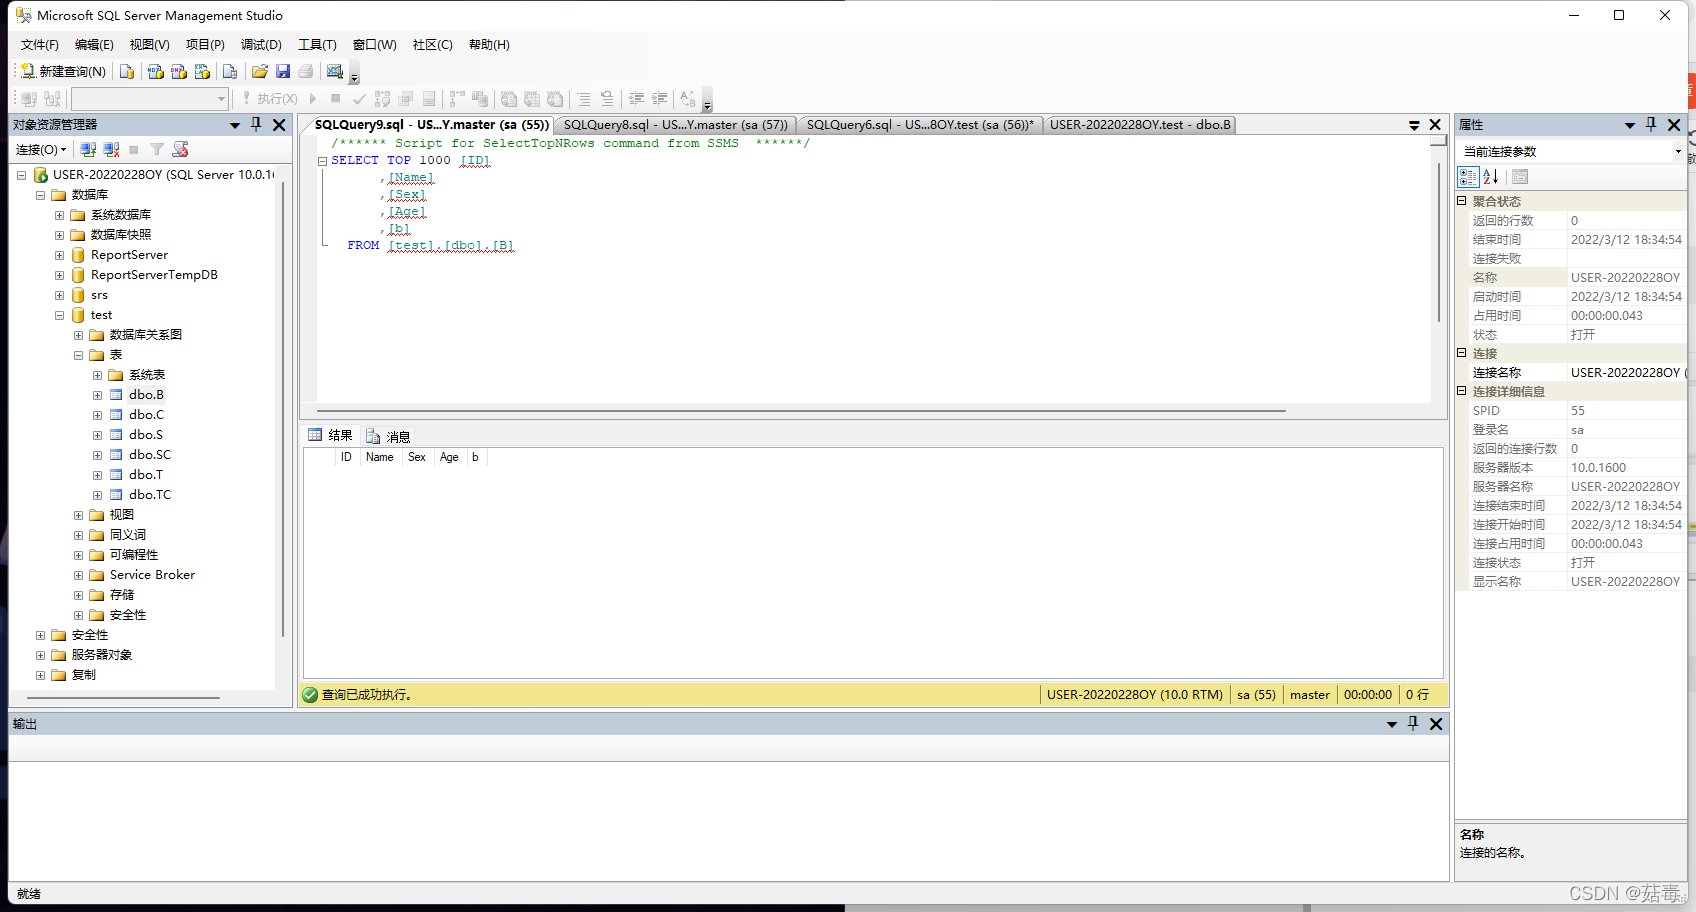The image size is (1696, 912).
Task: Expand the dbo.SC table node
Action: [97, 455]
